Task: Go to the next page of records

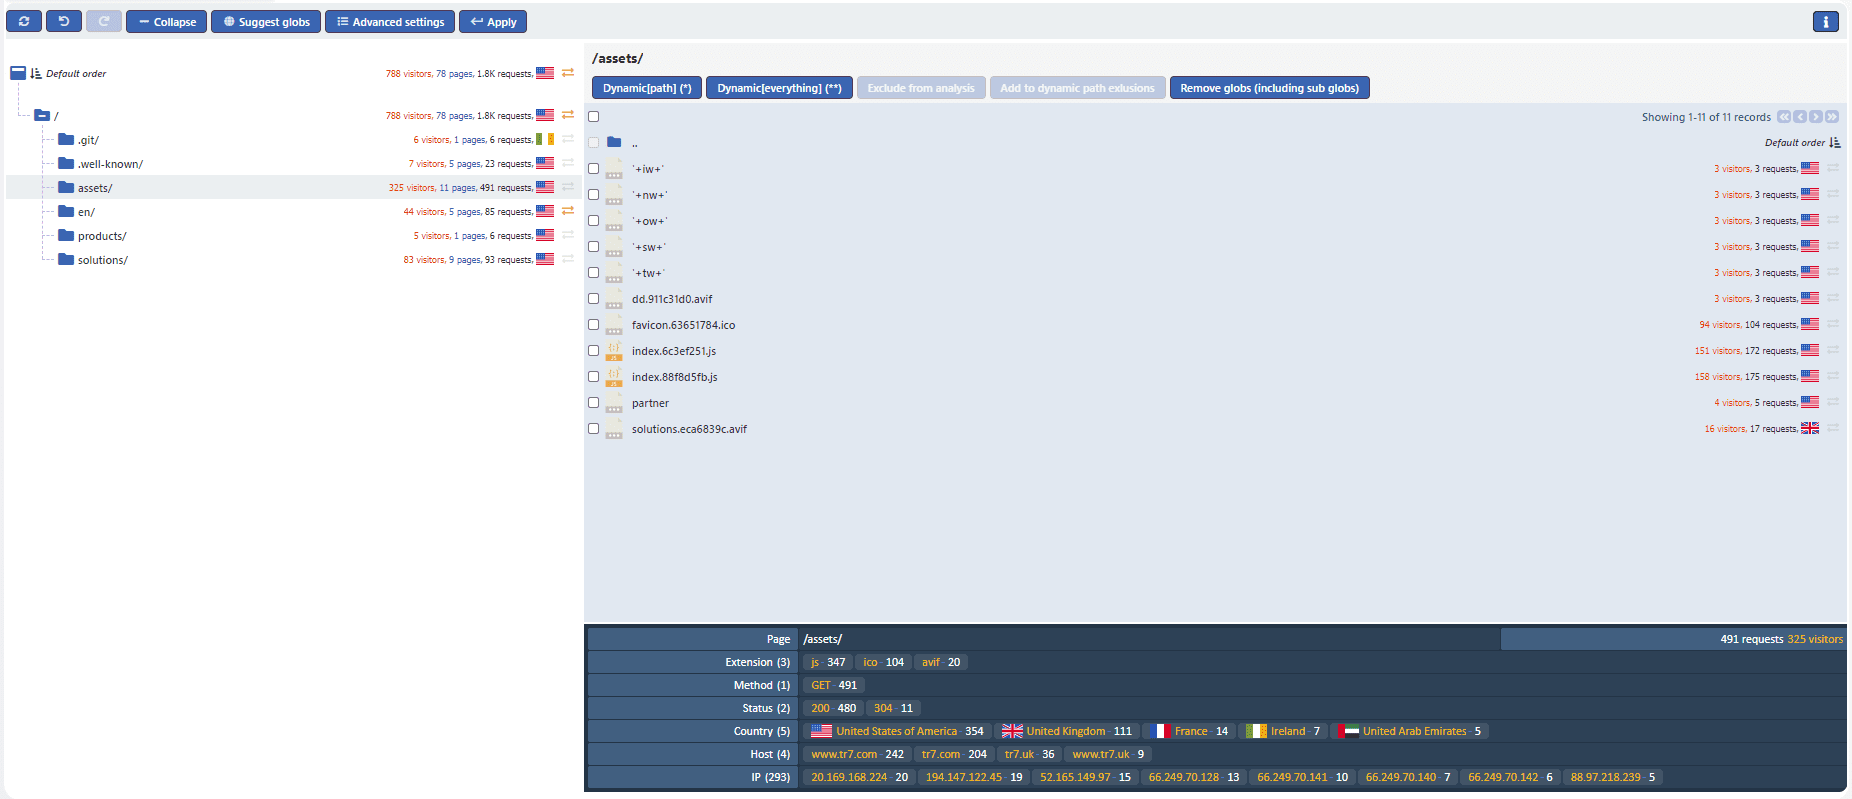Action: [x=1816, y=117]
